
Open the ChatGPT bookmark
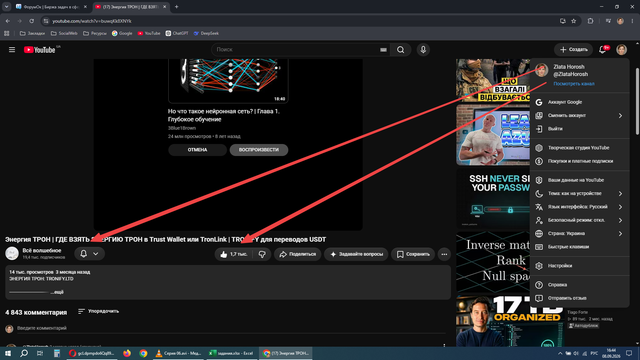click(177, 33)
